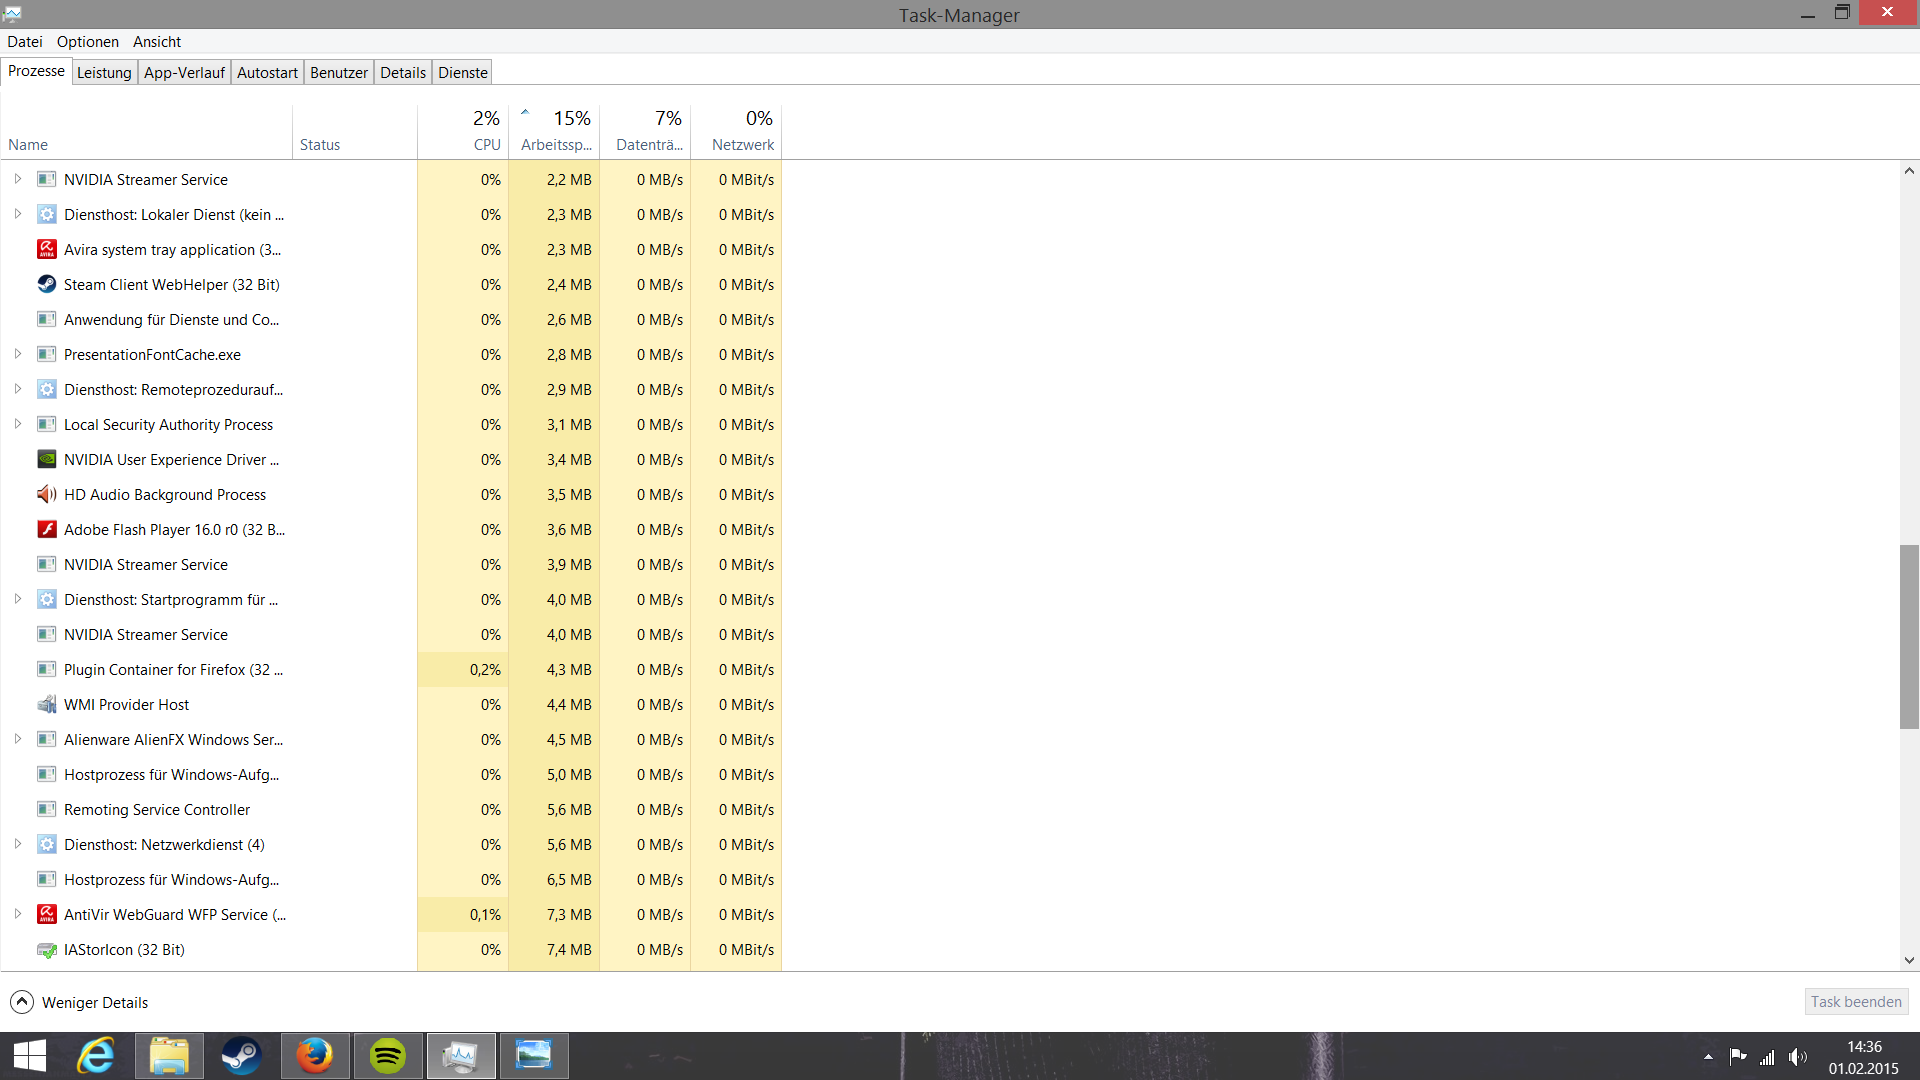
Task: Click the Avira system tray application icon
Action: [x=46, y=250]
